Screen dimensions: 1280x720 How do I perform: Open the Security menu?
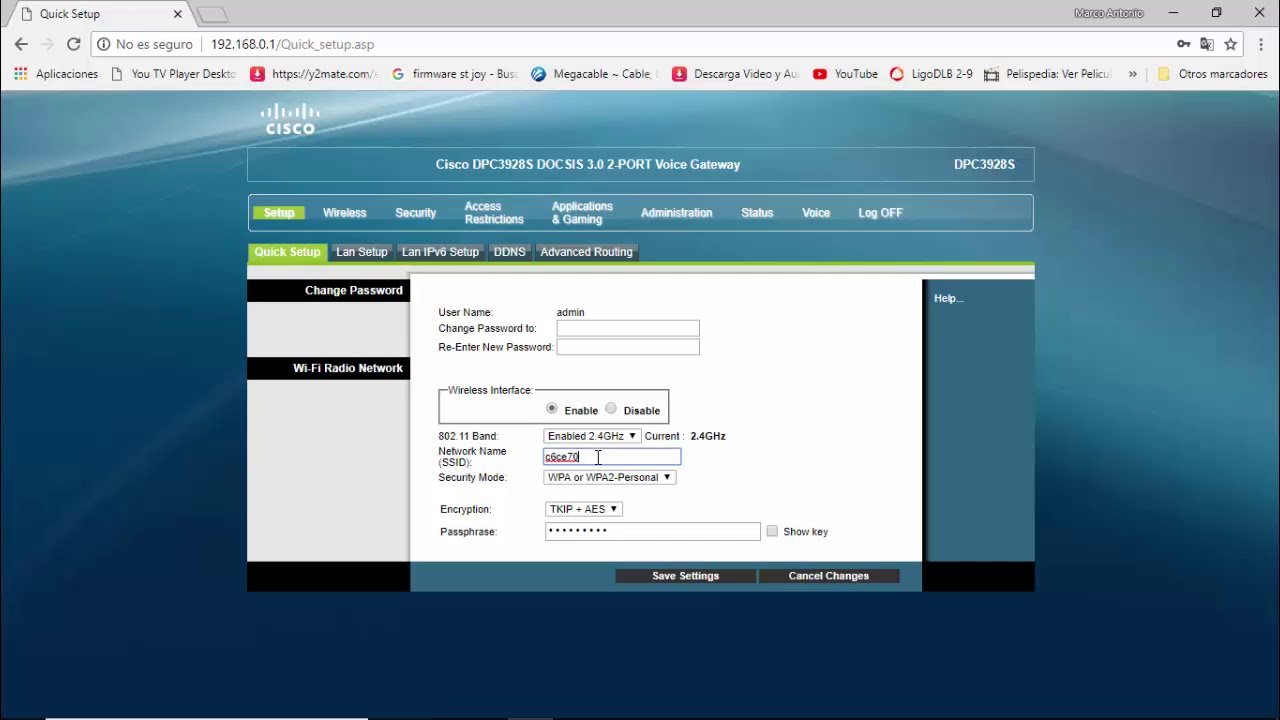416,213
